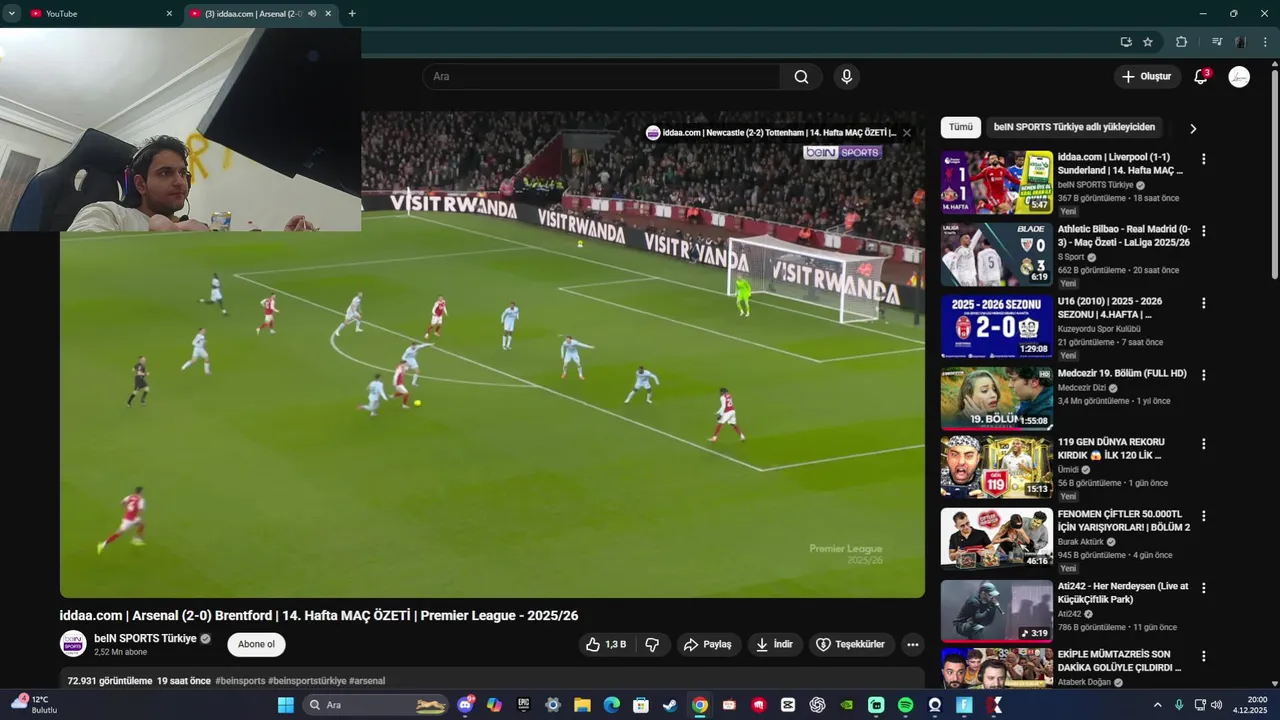Open the U16 (2010) 2-0 video thumbnail

[x=997, y=326]
